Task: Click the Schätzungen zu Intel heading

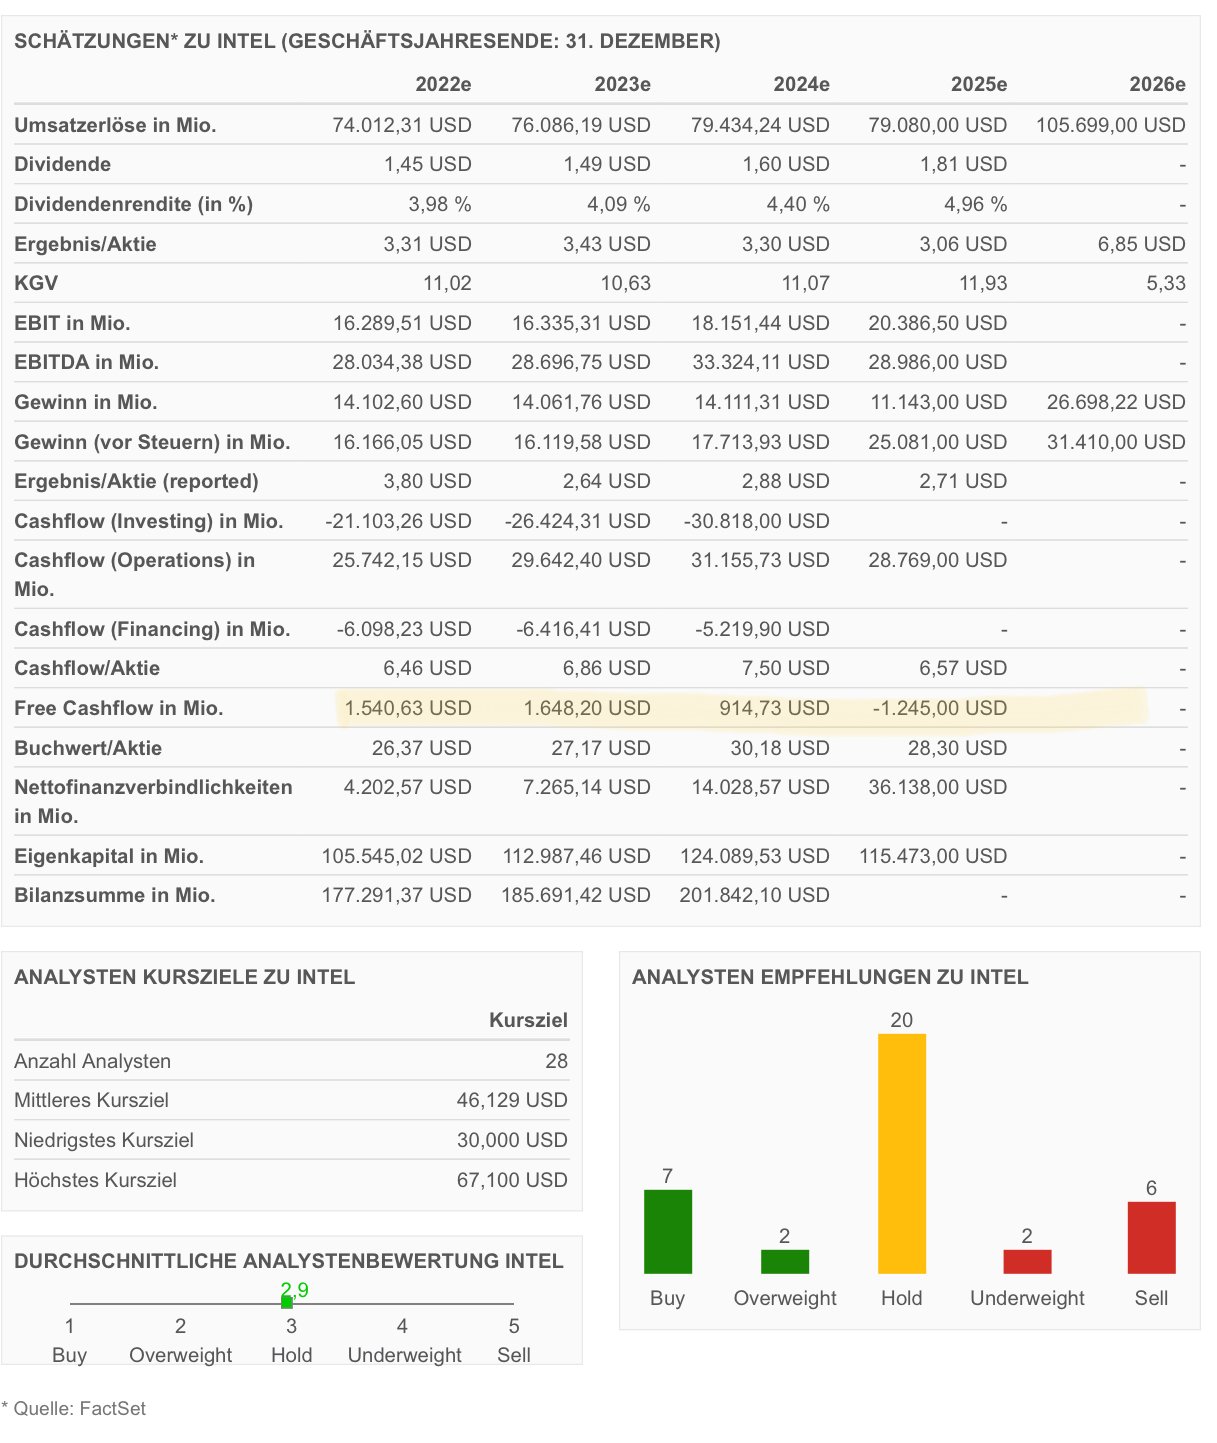Action: tap(367, 41)
